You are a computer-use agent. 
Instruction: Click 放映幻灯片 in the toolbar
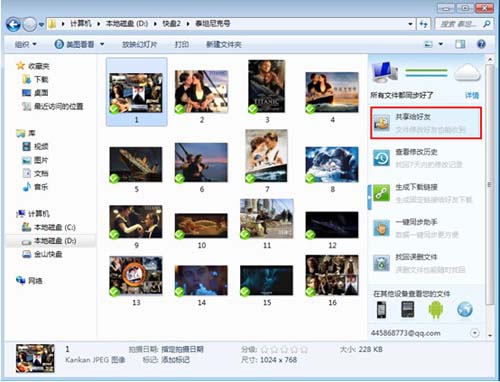click(139, 44)
